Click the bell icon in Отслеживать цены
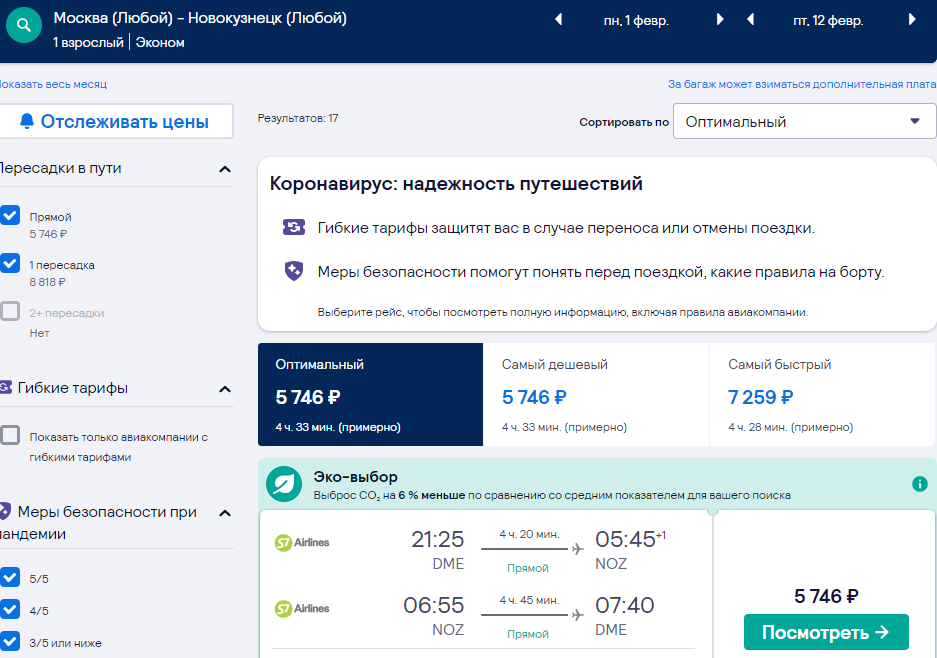Image resolution: width=937 pixels, height=658 pixels. [x=27, y=121]
